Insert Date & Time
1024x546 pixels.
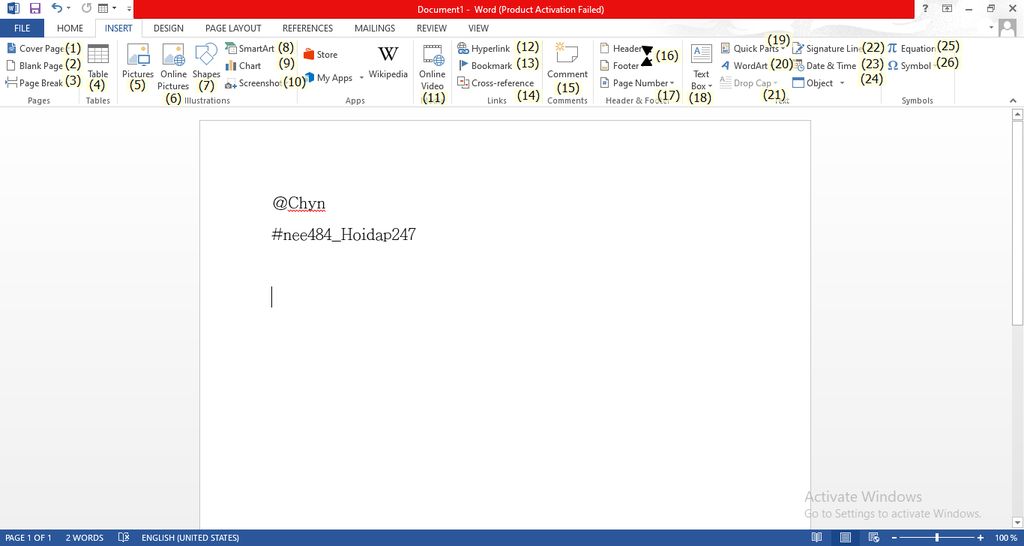click(825, 65)
